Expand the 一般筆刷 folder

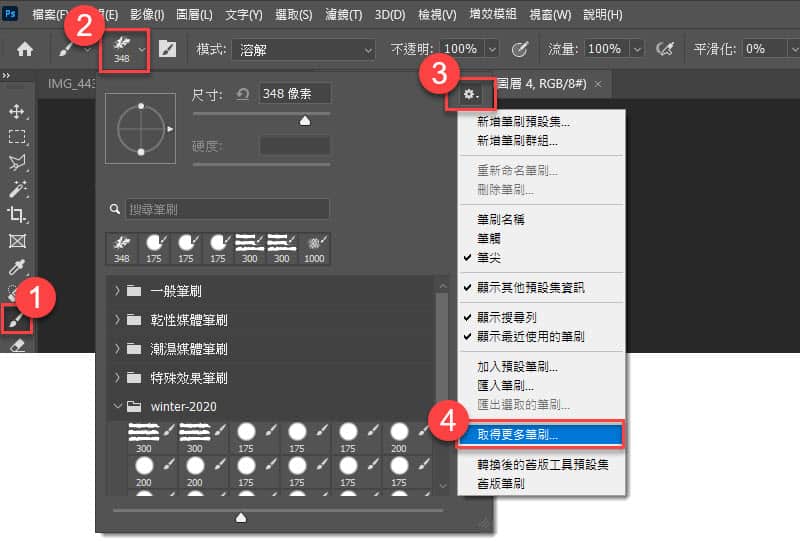pos(117,291)
